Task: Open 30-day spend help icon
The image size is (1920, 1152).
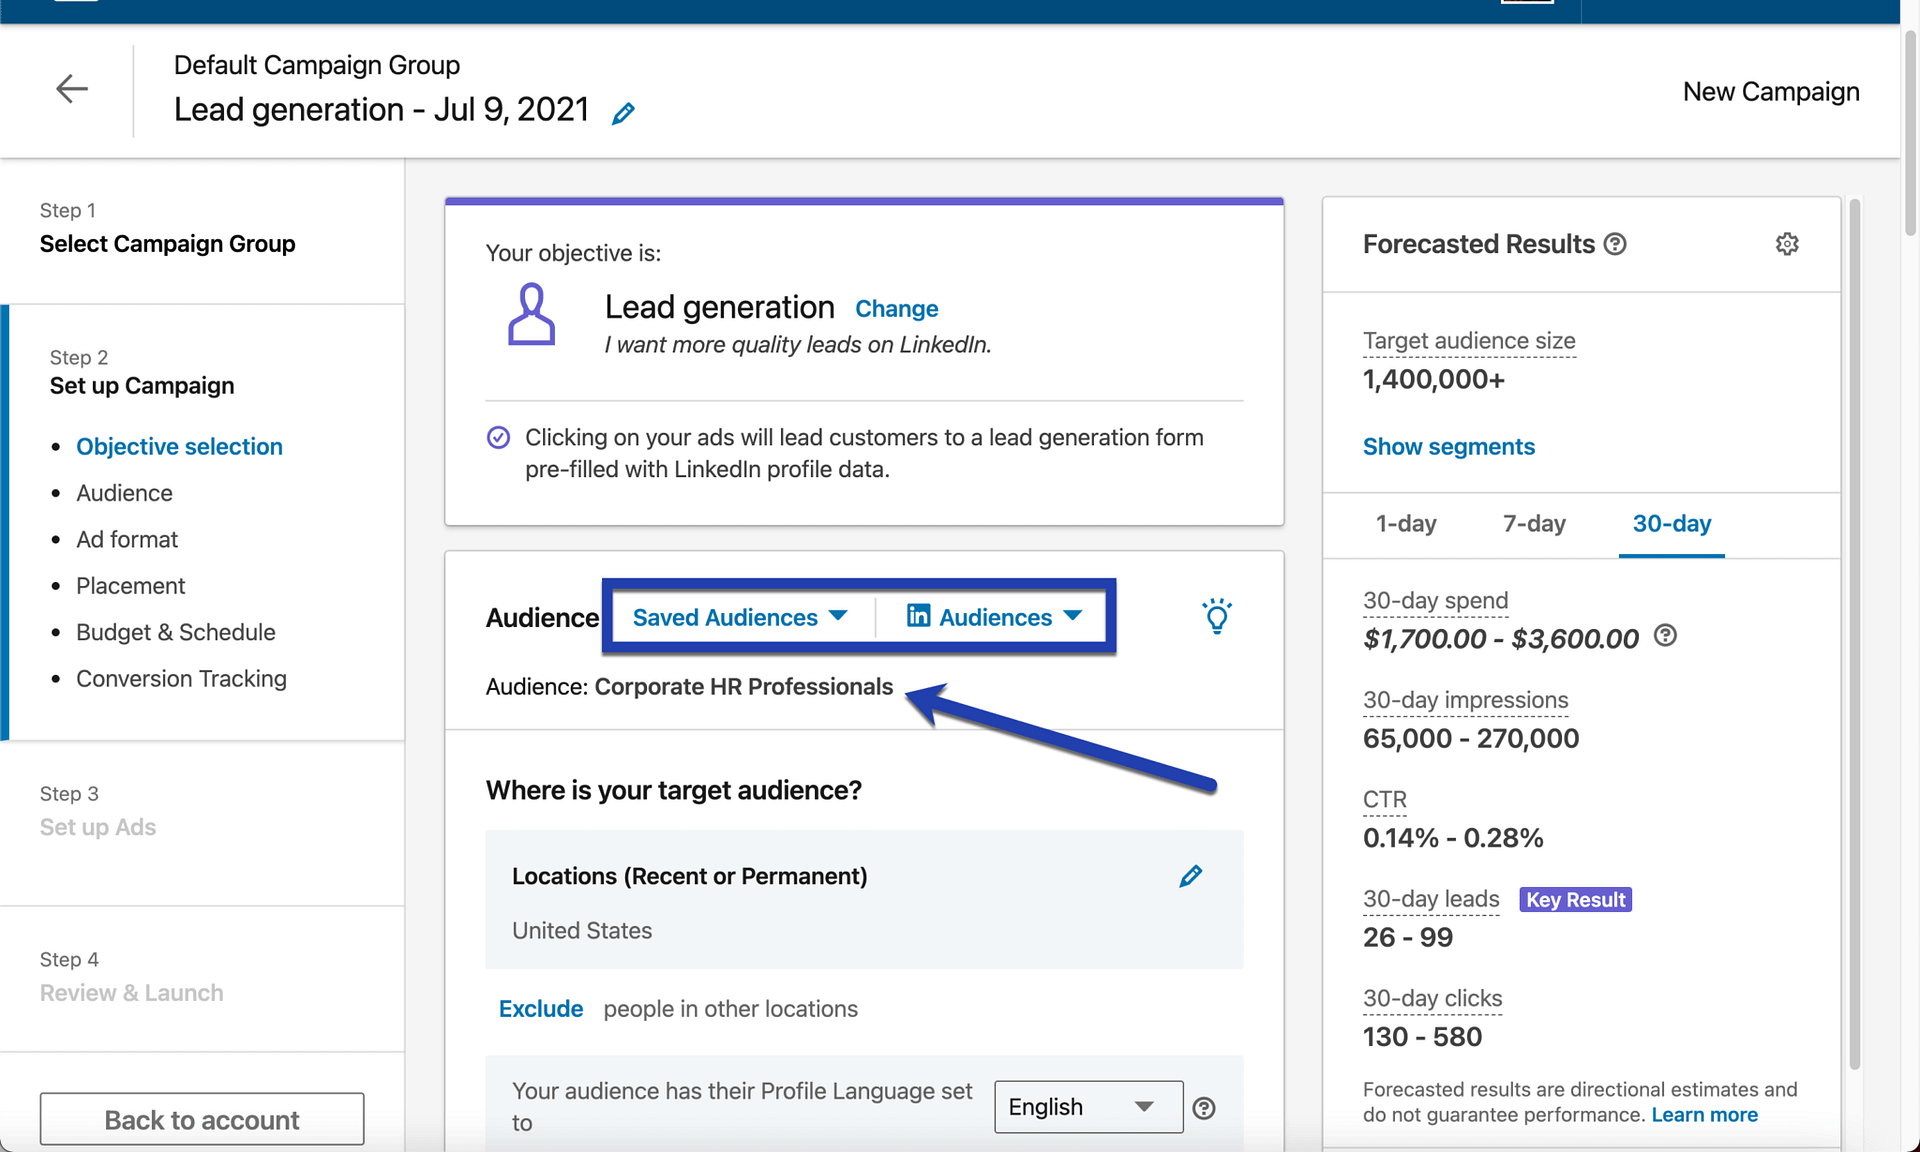Action: (x=1665, y=636)
